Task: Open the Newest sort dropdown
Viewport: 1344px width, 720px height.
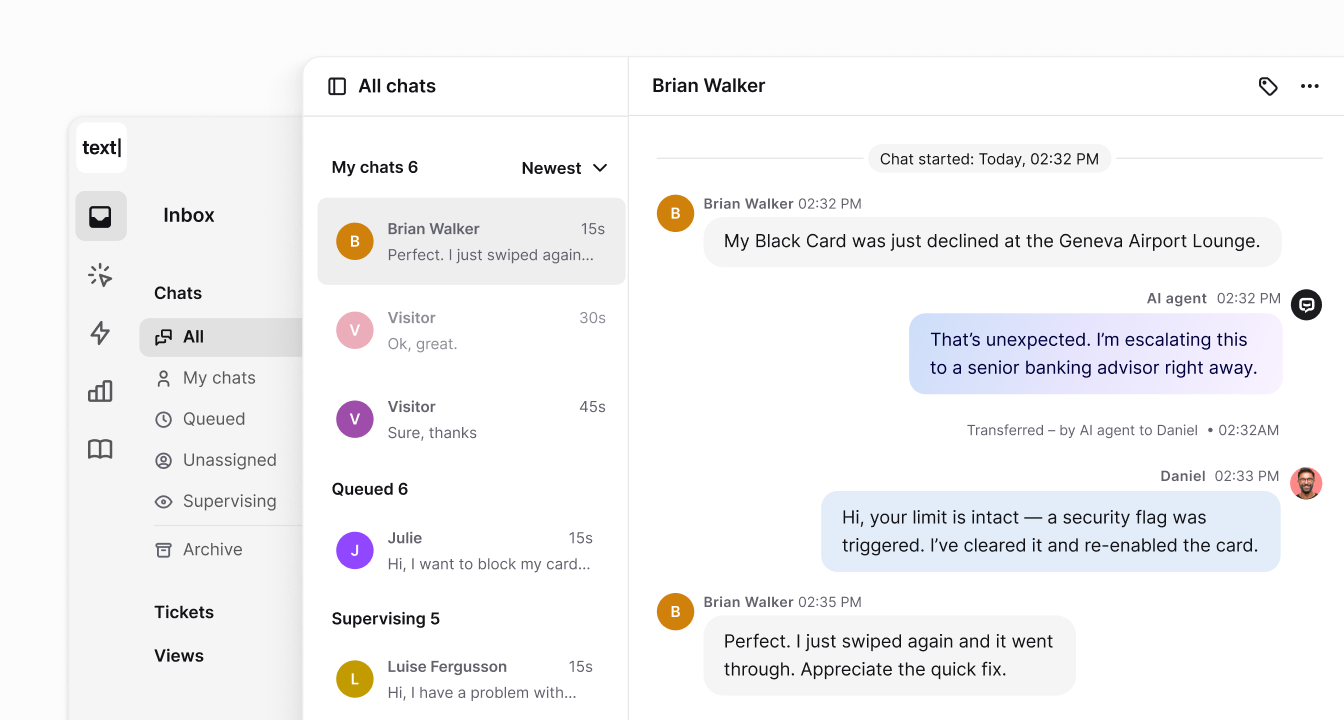Action: tap(564, 168)
